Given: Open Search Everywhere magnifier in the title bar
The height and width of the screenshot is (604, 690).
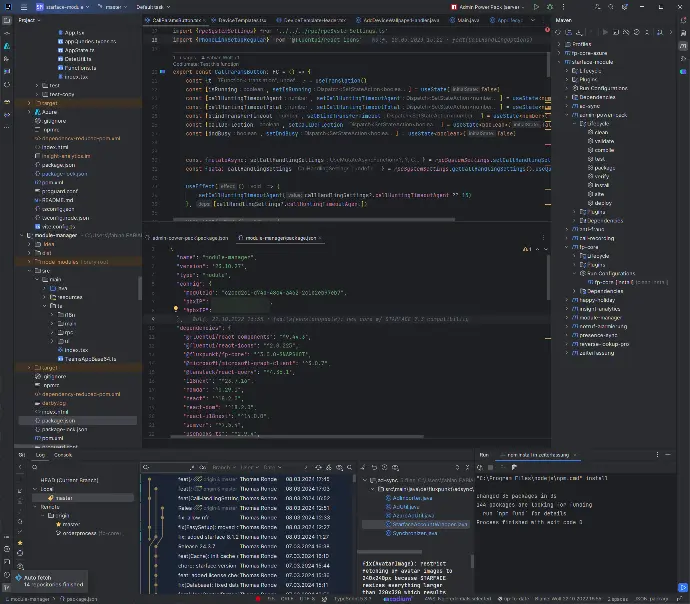Looking at the screenshot, I should [x=611, y=7].
